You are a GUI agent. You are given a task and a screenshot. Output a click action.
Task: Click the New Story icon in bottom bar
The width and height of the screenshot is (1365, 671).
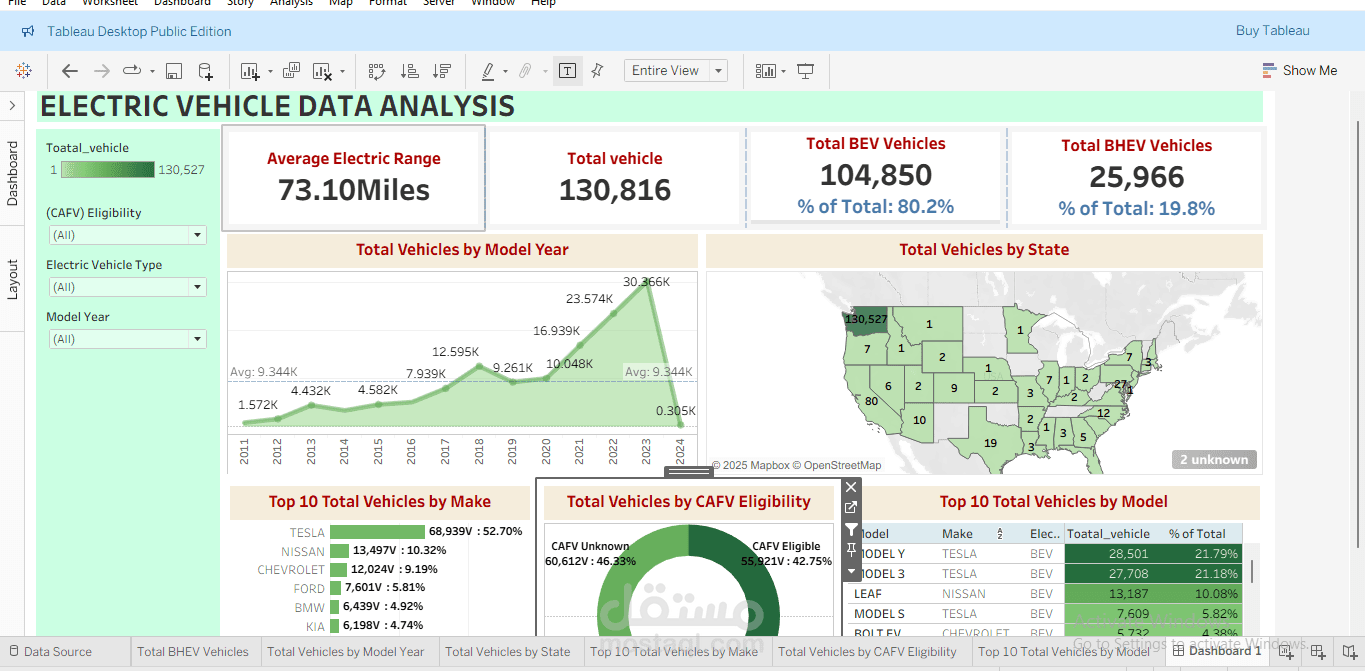pyautogui.click(x=1349, y=652)
